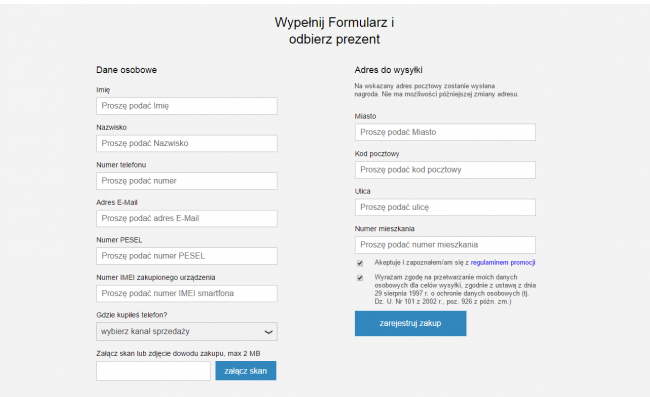Click the Numer mieszkania field
The width and height of the screenshot is (650, 397).
(445, 245)
